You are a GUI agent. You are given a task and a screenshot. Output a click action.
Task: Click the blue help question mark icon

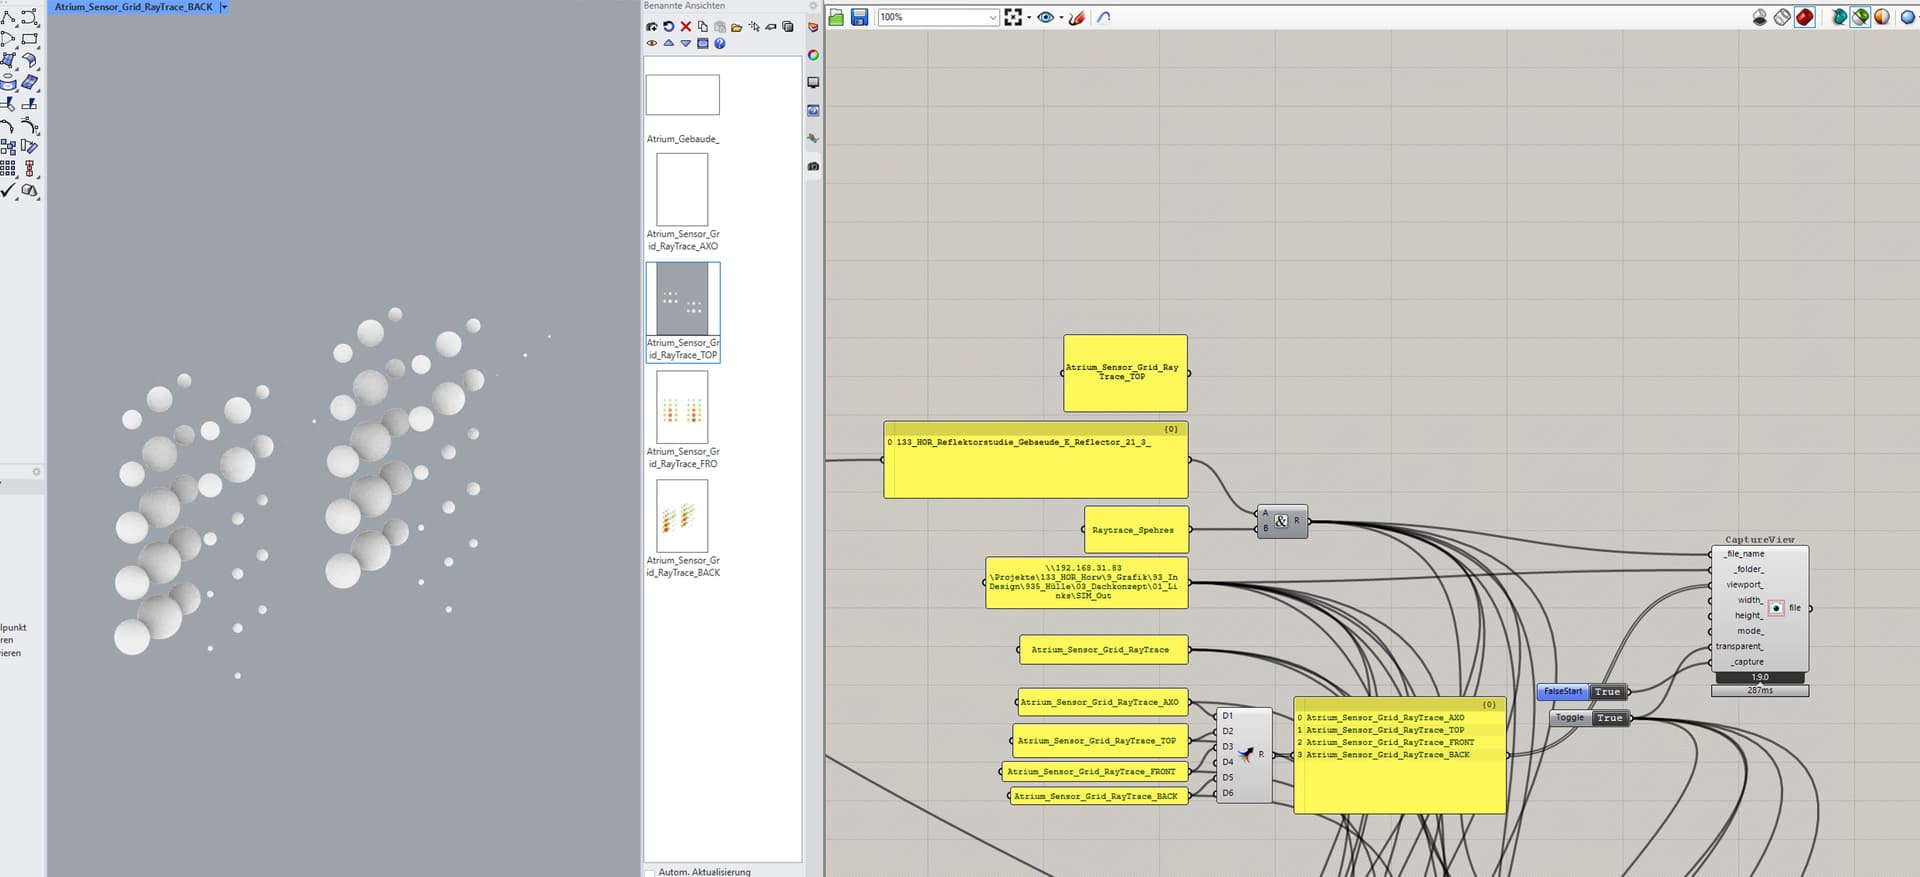[719, 43]
